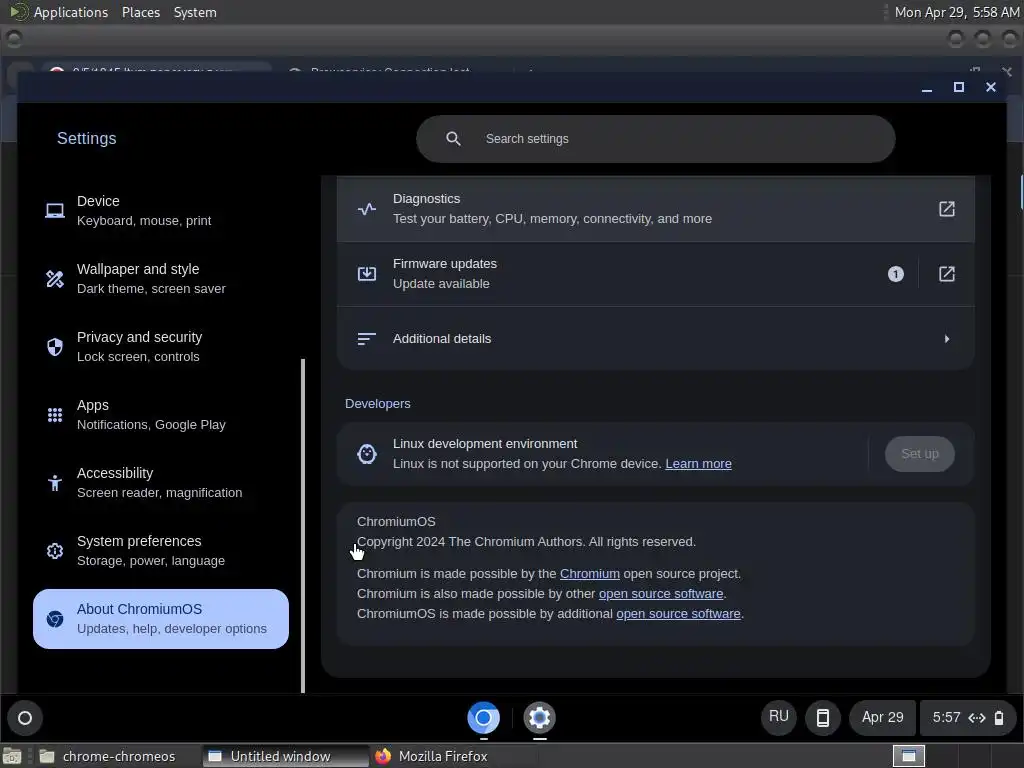Click the Additional details label
Image resolution: width=1024 pixels, height=768 pixels.
442,338
